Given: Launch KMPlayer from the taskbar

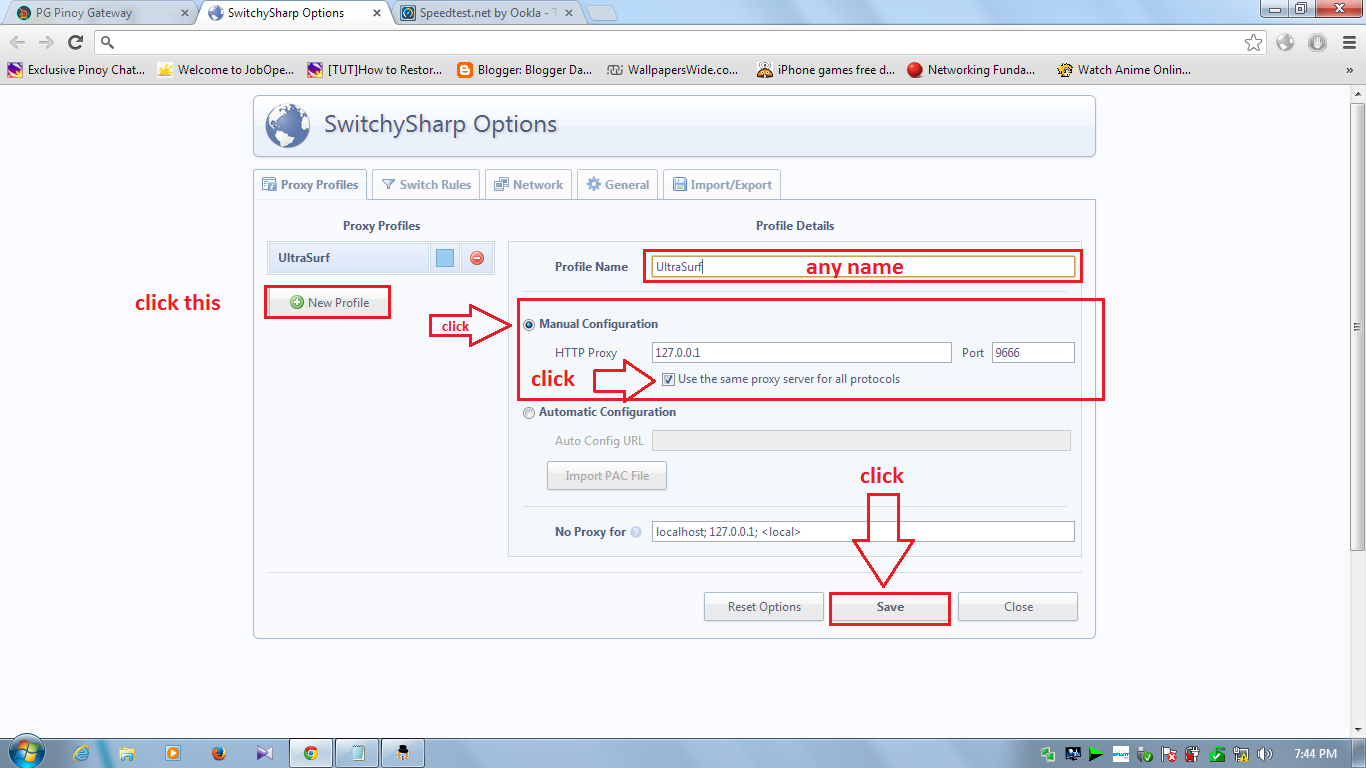Looking at the screenshot, I should (264, 753).
